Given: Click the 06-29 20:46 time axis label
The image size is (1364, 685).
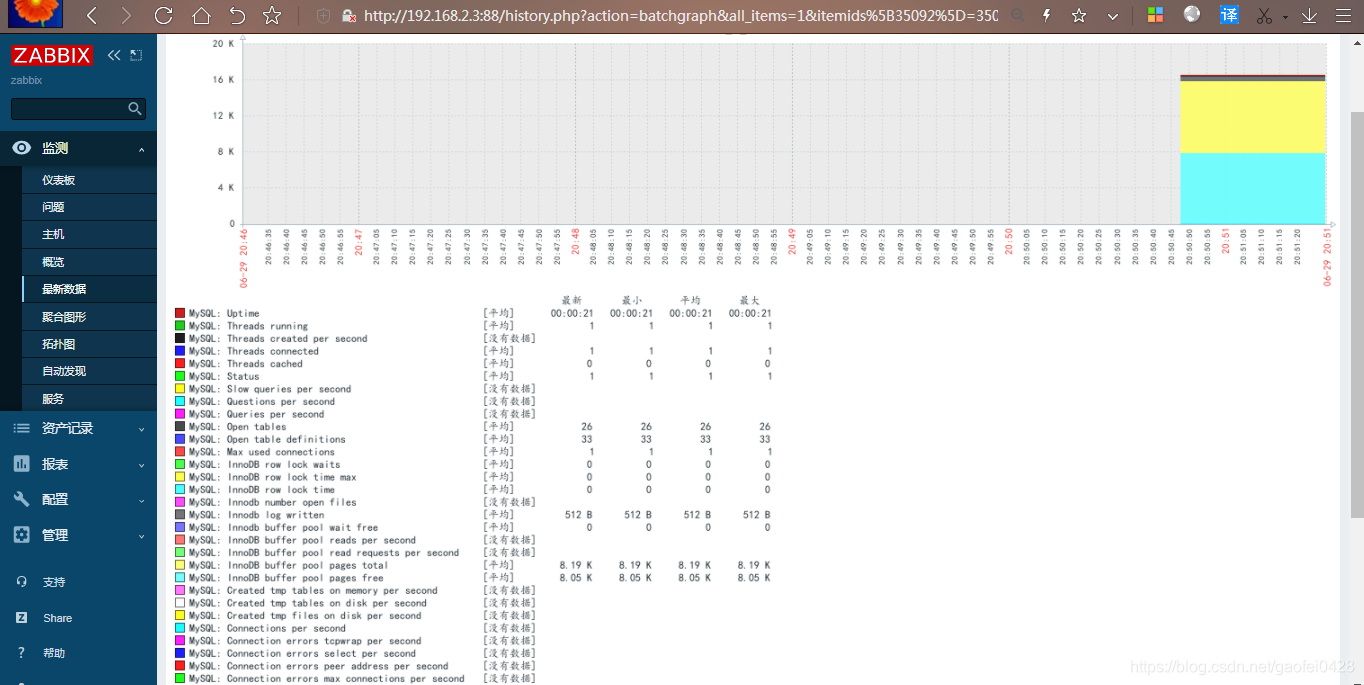Looking at the screenshot, I should [243, 258].
